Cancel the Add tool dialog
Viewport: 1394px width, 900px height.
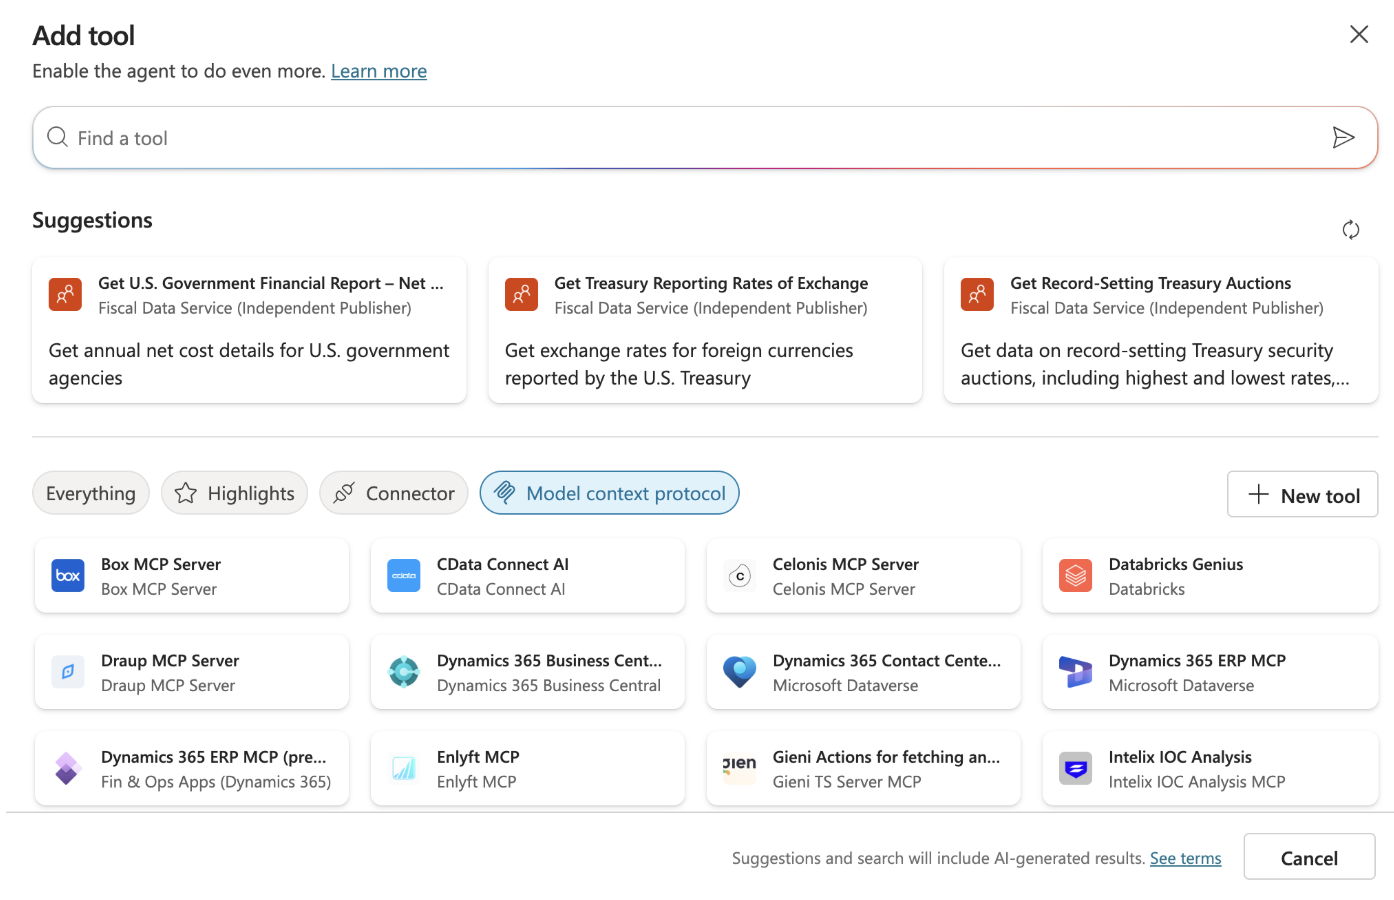coord(1309,857)
